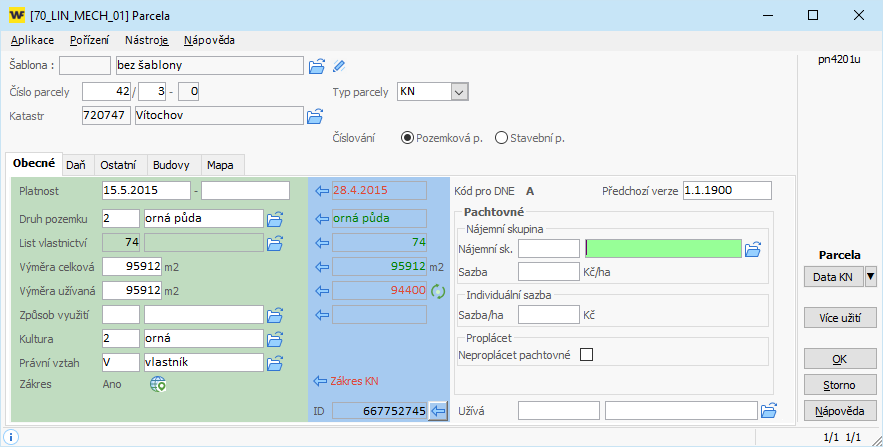Open Způsob využití folder lookup icon
883x447 pixels.
(x=275, y=315)
